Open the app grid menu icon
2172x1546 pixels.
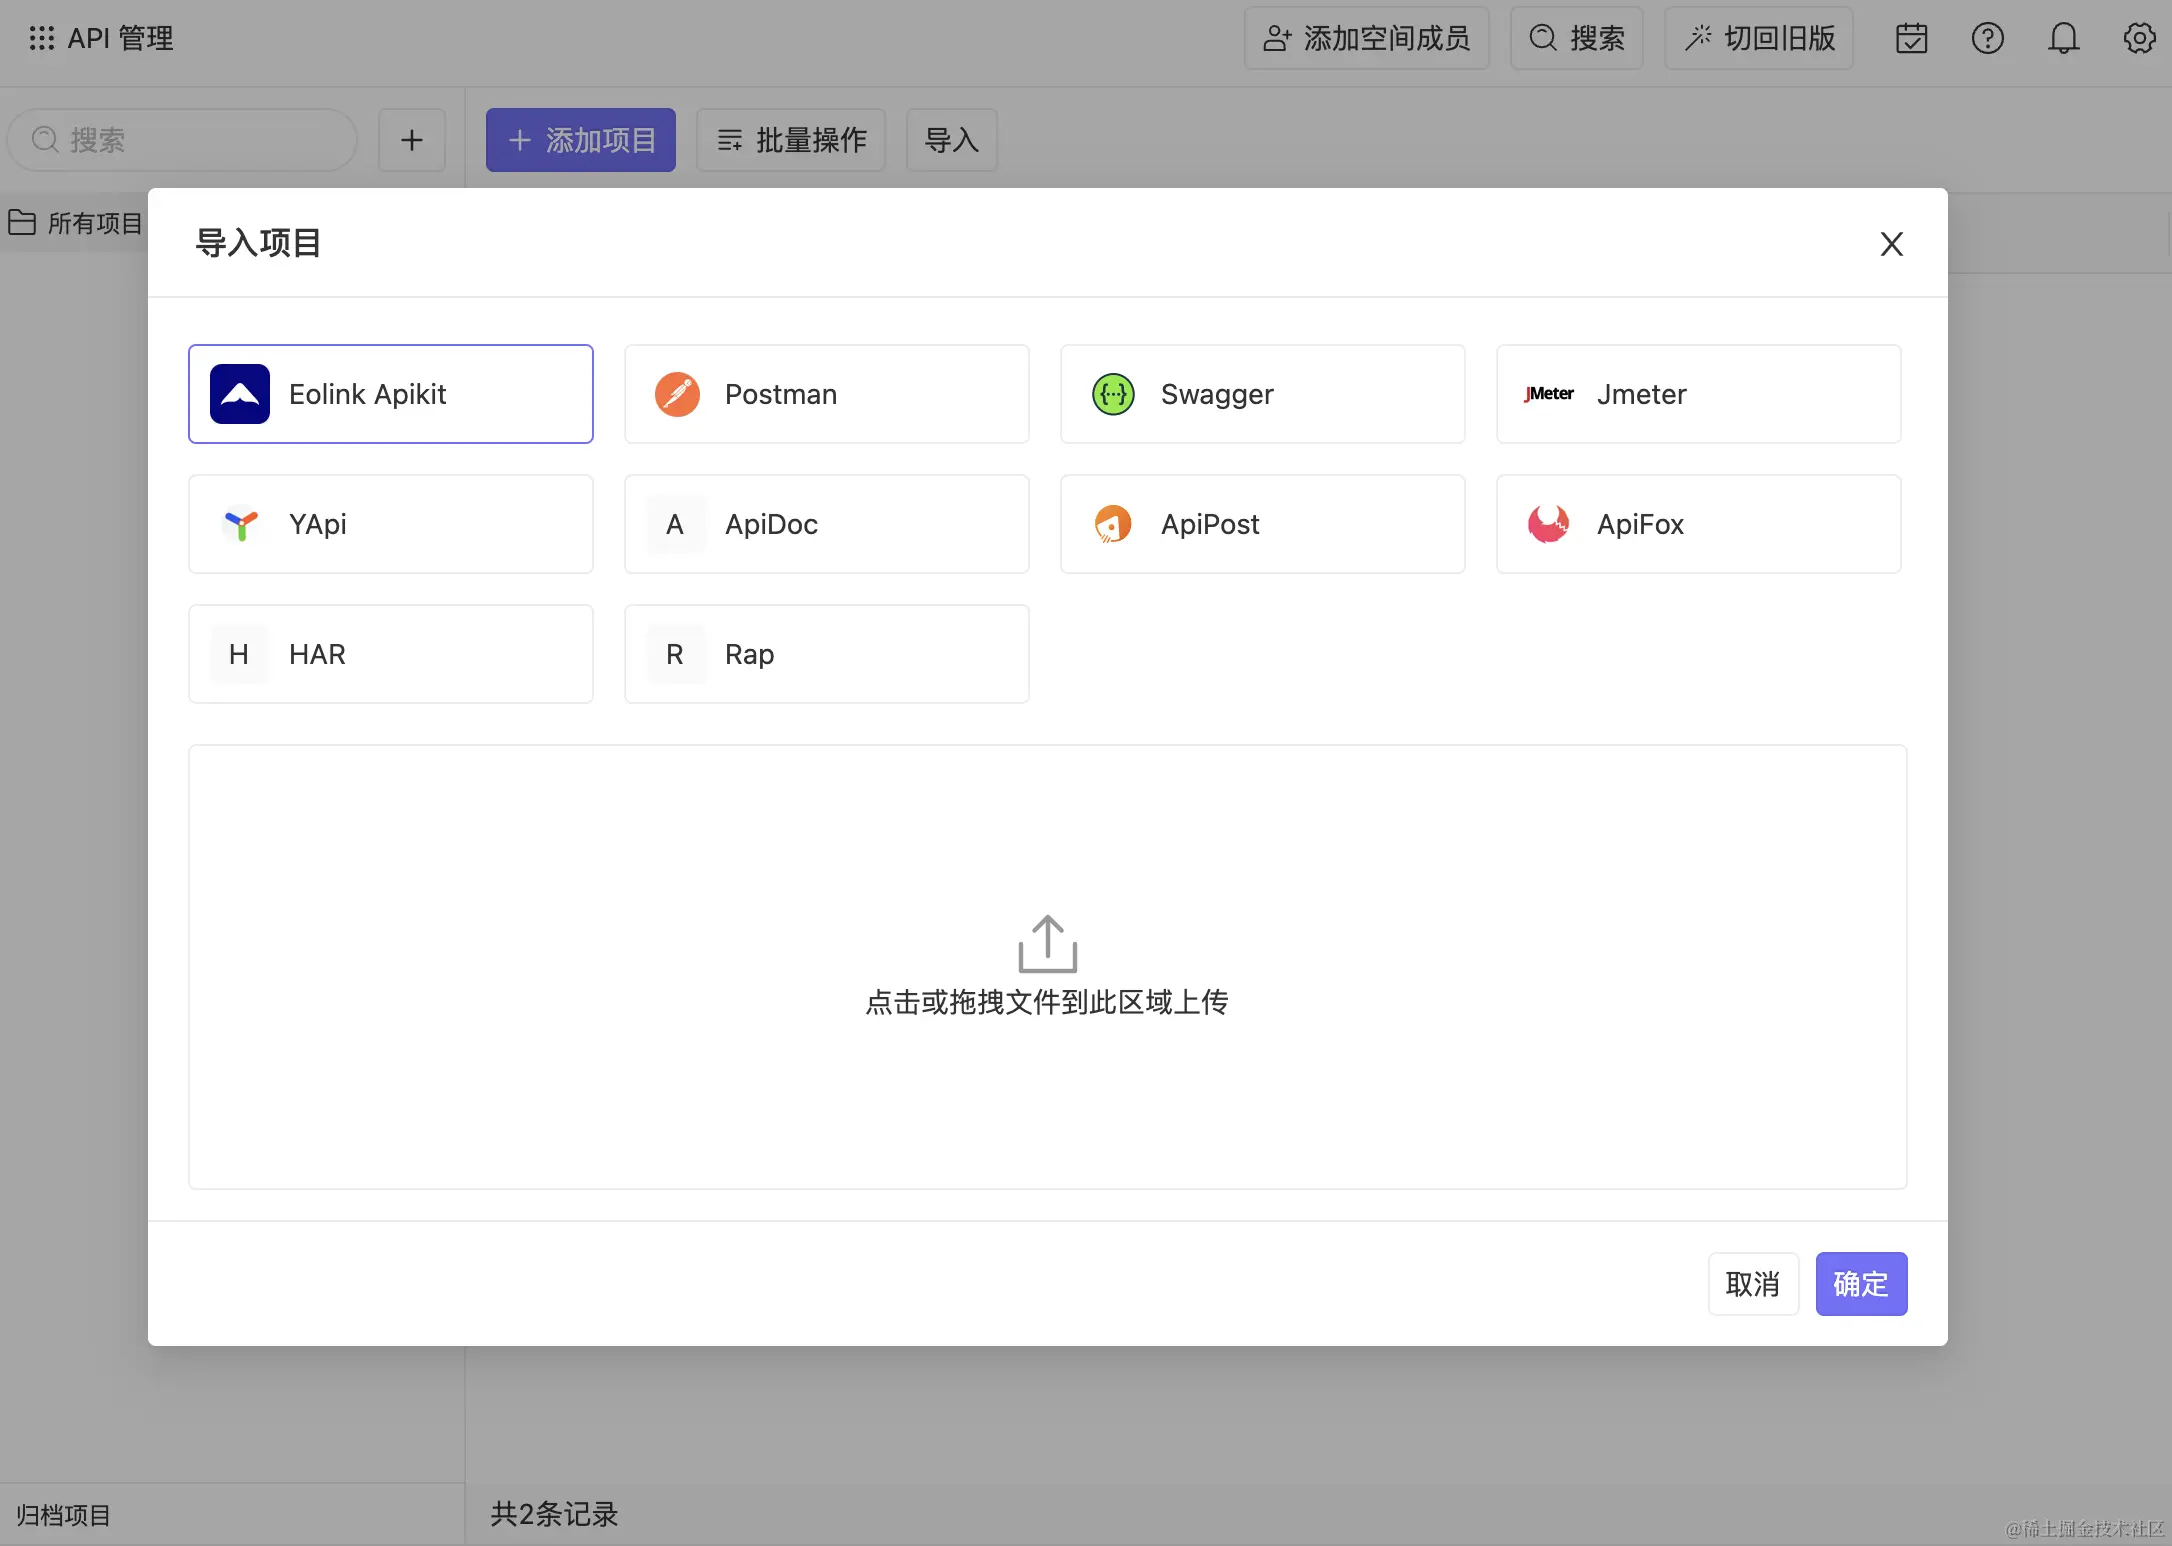pos(41,39)
